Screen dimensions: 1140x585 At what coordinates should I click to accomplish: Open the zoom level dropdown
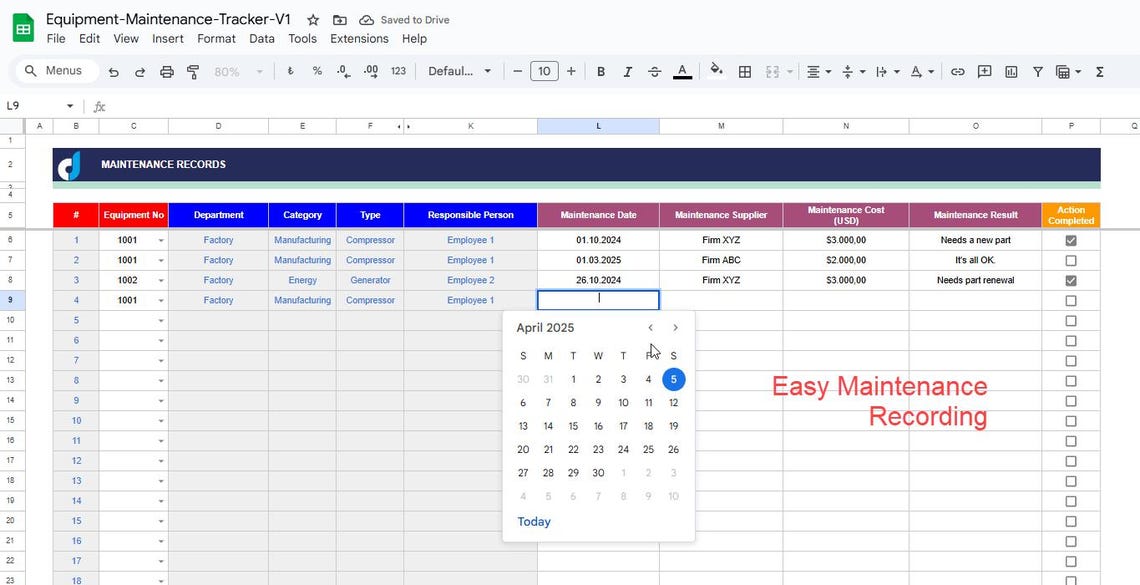238,71
